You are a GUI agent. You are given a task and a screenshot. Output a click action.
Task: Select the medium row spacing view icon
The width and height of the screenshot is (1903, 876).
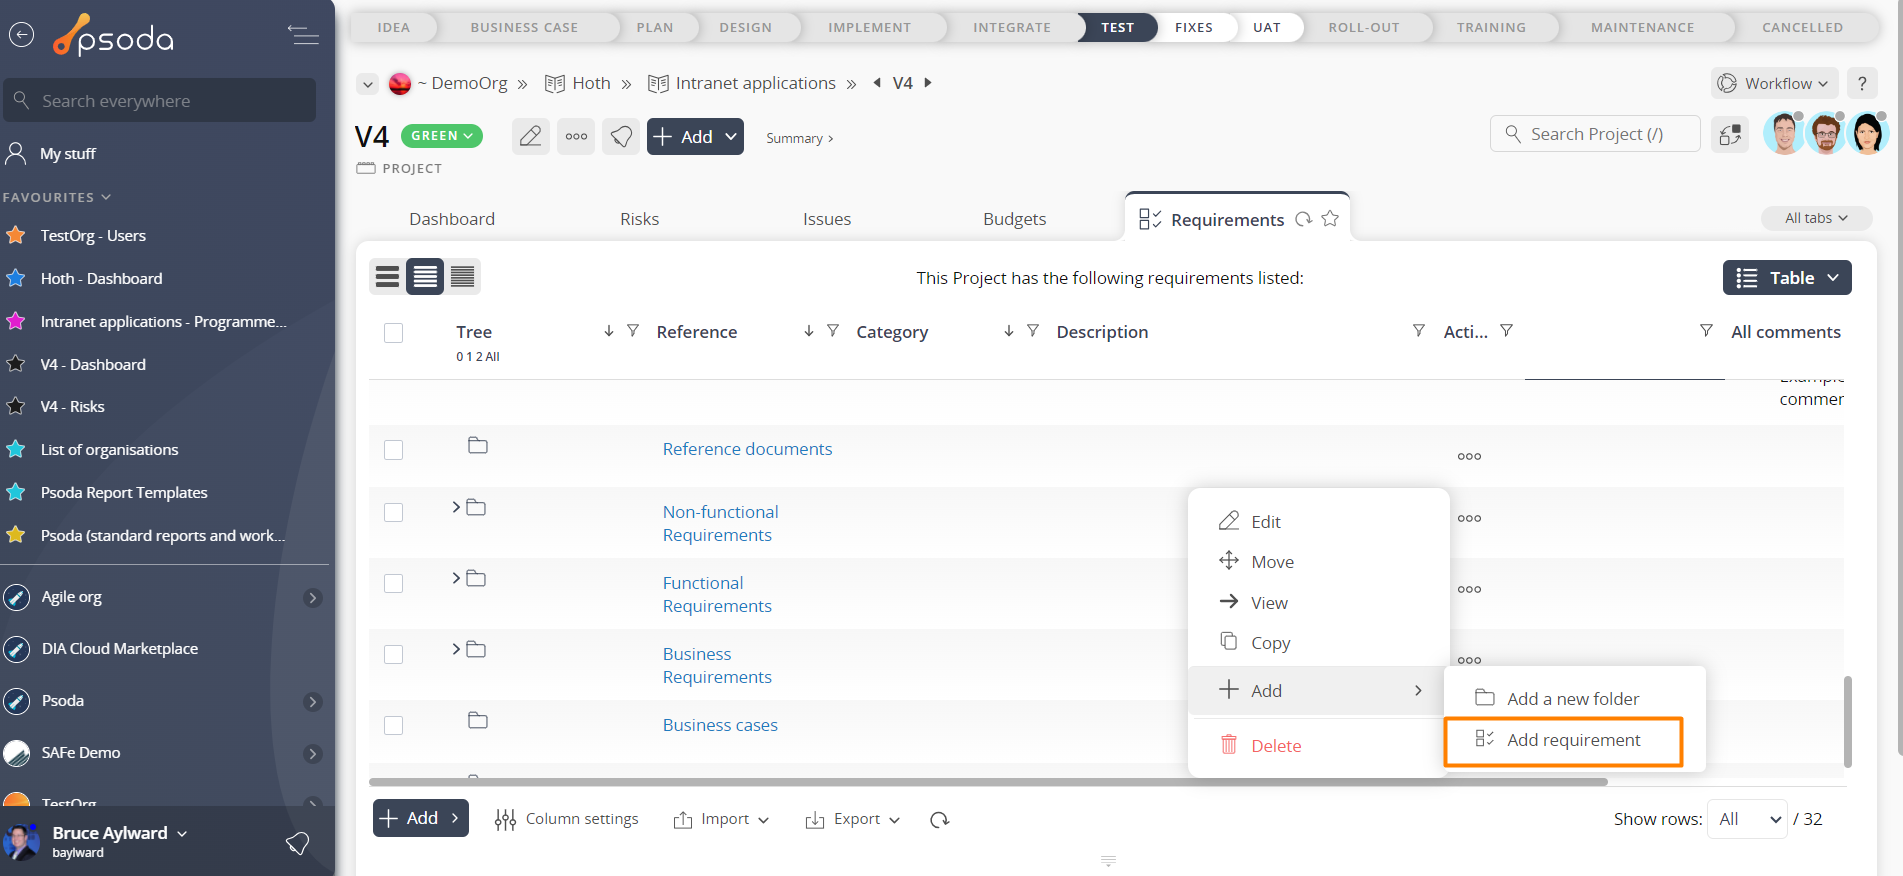click(425, 277)
